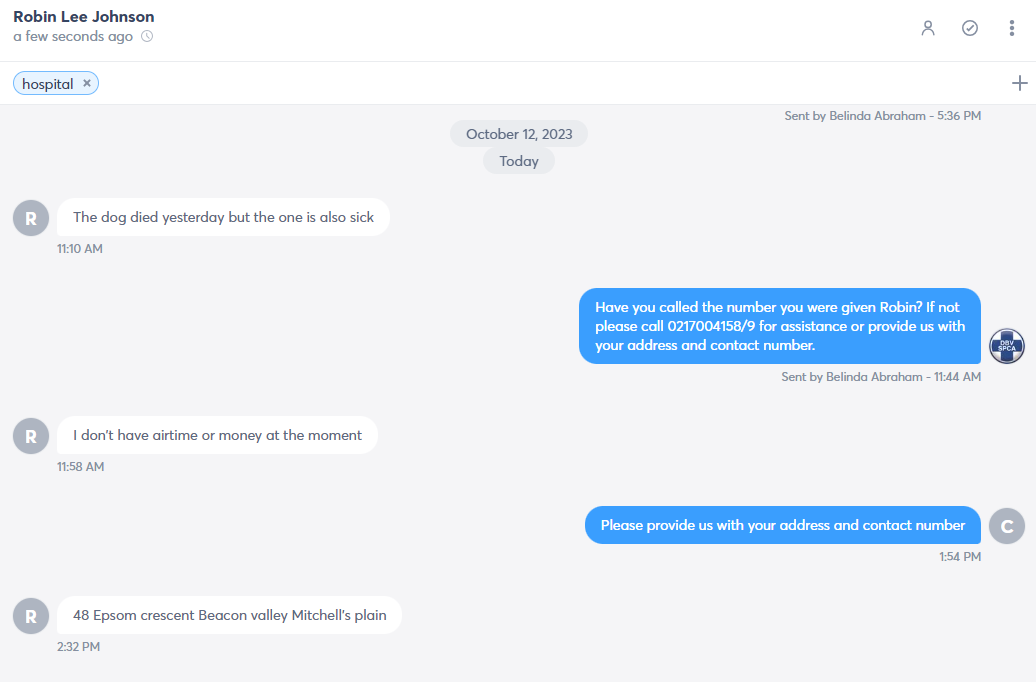This screenshot has width=1036, height=682.
Task: Click R avatar beside Epsom crescent address
Action: pos(31,616)
